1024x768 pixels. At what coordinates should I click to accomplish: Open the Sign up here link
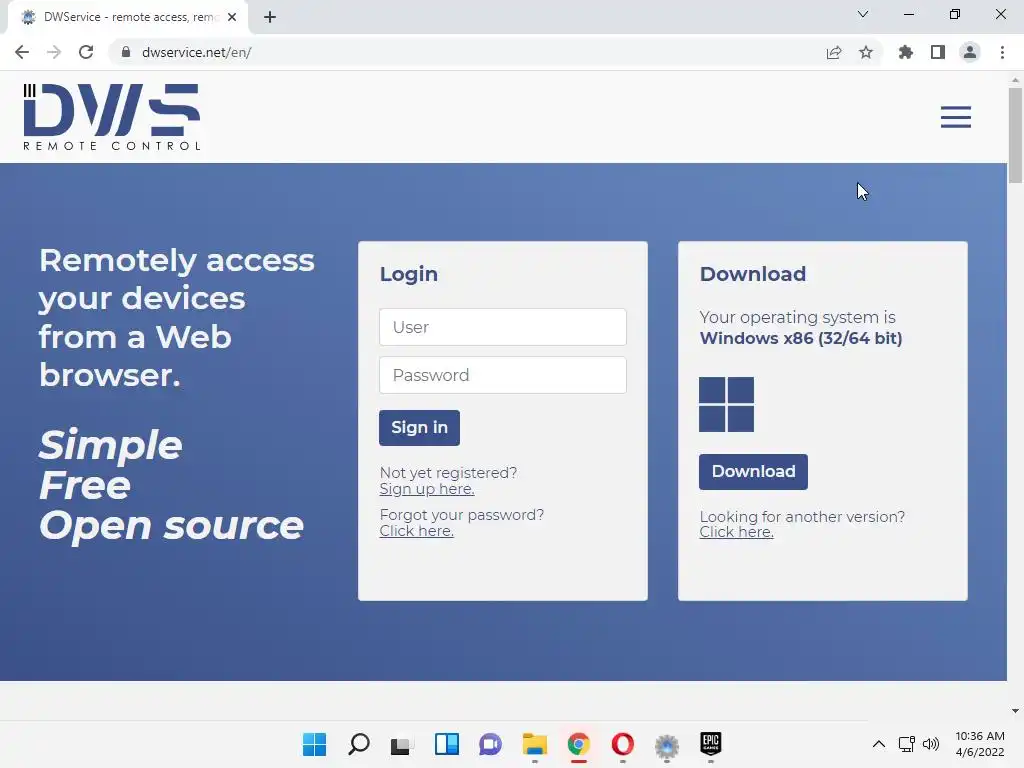(427, 489)
